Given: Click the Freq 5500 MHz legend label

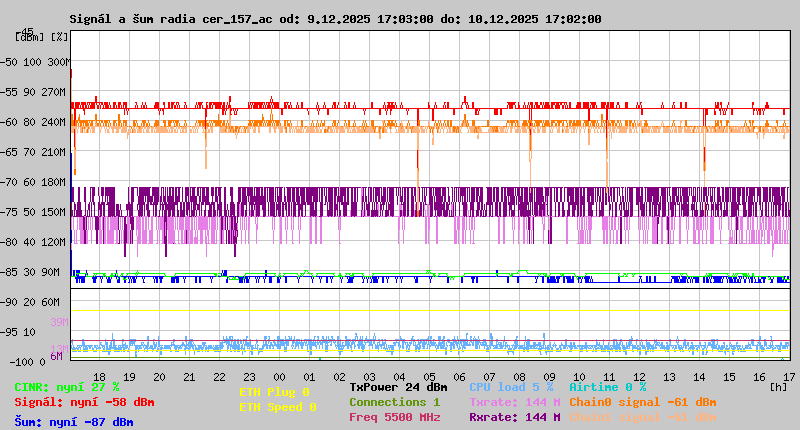Looking at the screenshot, I should [x=394, y=417].
